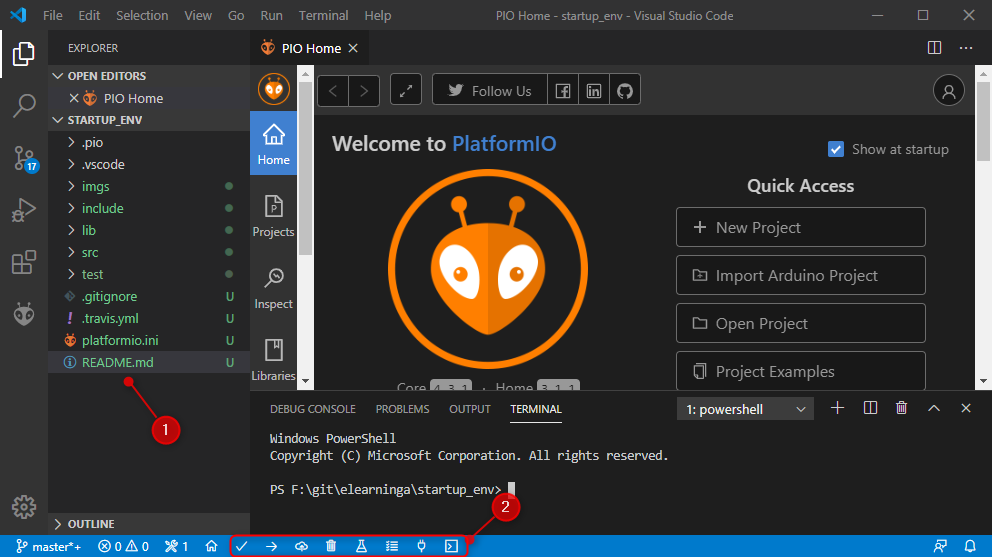Click the Open Project button
This screenshot has width=992, height=557.
(800, 323)
